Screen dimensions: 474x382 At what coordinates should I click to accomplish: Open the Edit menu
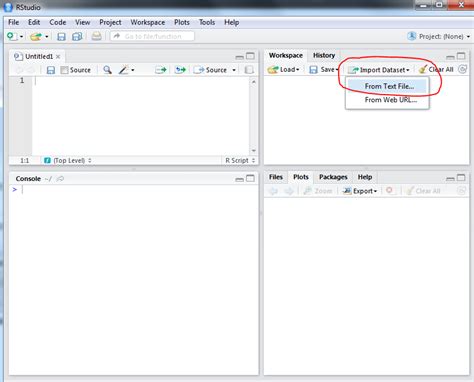pos(34,22)
